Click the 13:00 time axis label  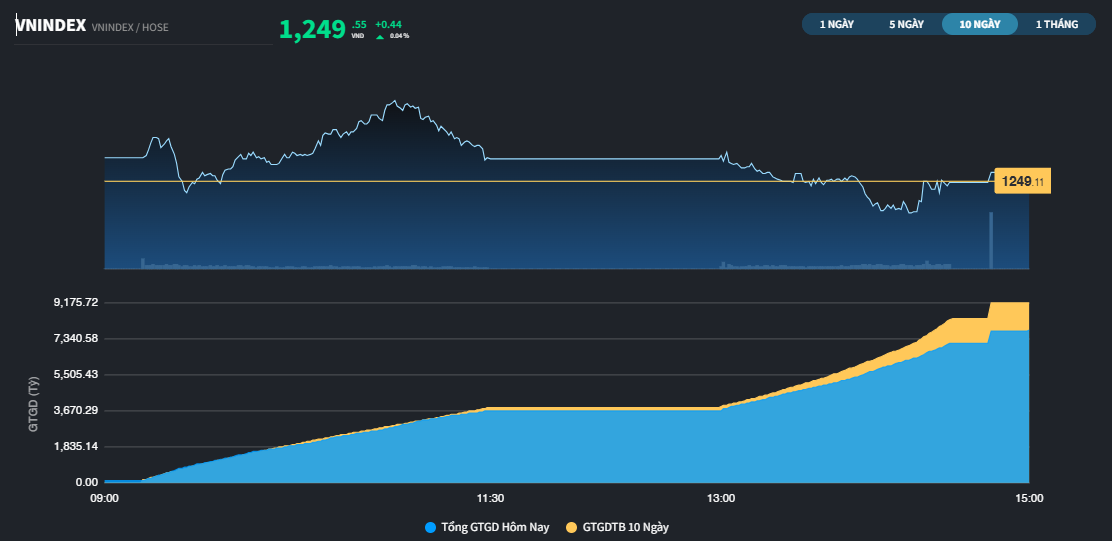point(720,498)
